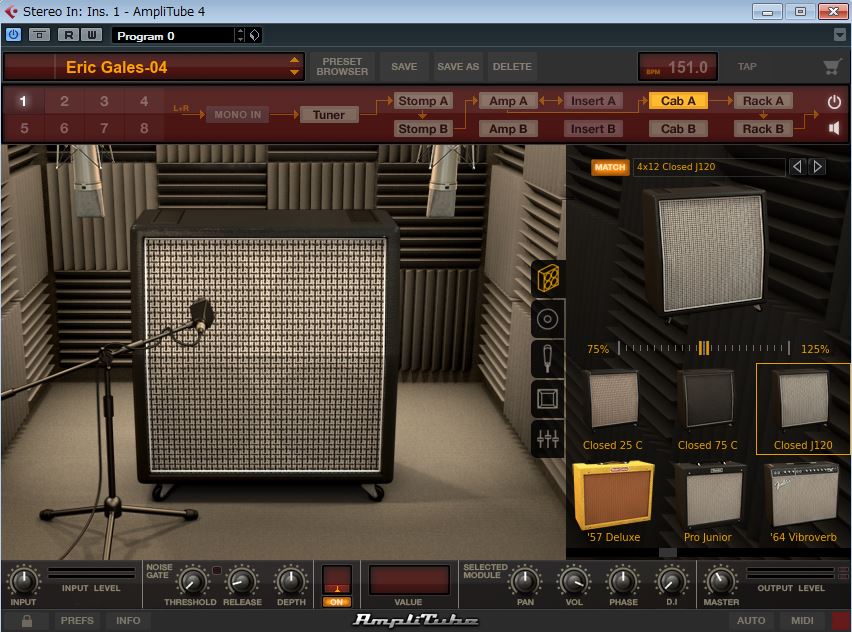Image resolution: width=852 pixels, height=632 pixels.
Task: Toggle the signal chain power button
Action: coord(834,102)
